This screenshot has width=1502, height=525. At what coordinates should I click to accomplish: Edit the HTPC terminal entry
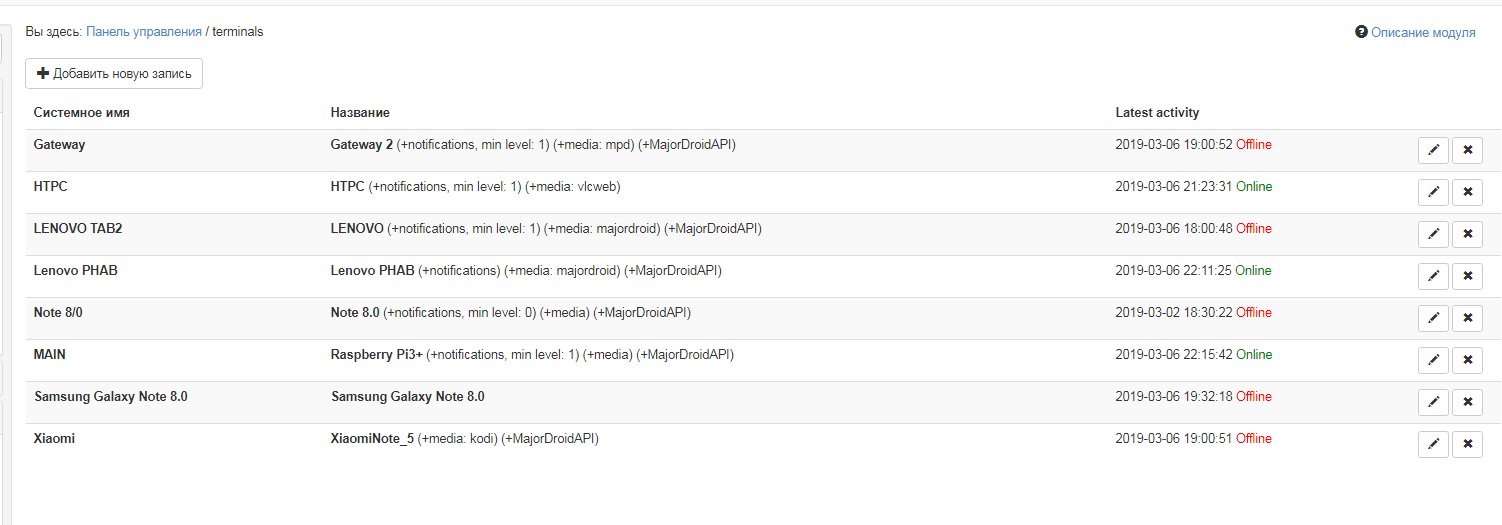(x=1433, y=192)
